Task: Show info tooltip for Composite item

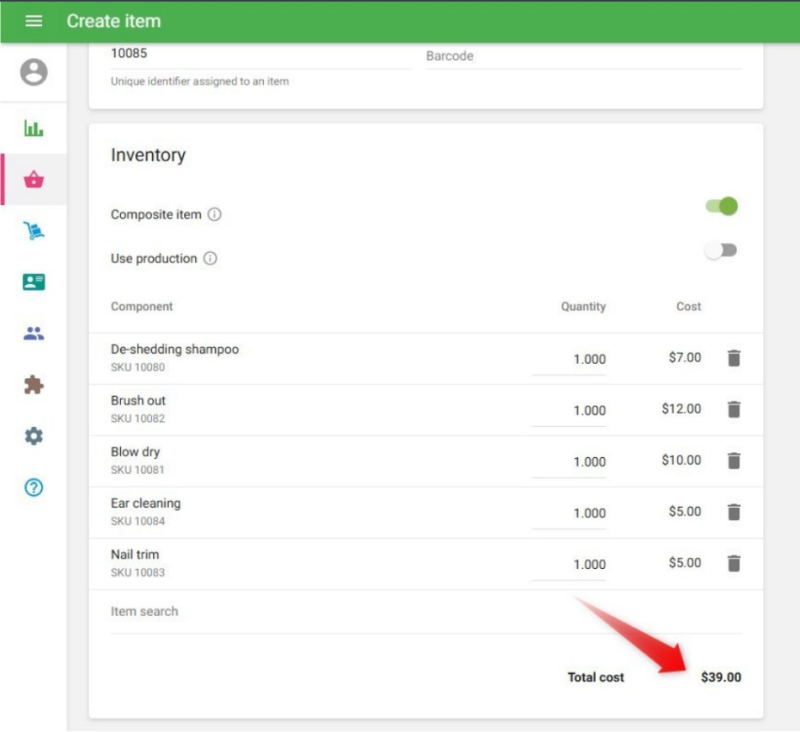Action: [215, 215]
